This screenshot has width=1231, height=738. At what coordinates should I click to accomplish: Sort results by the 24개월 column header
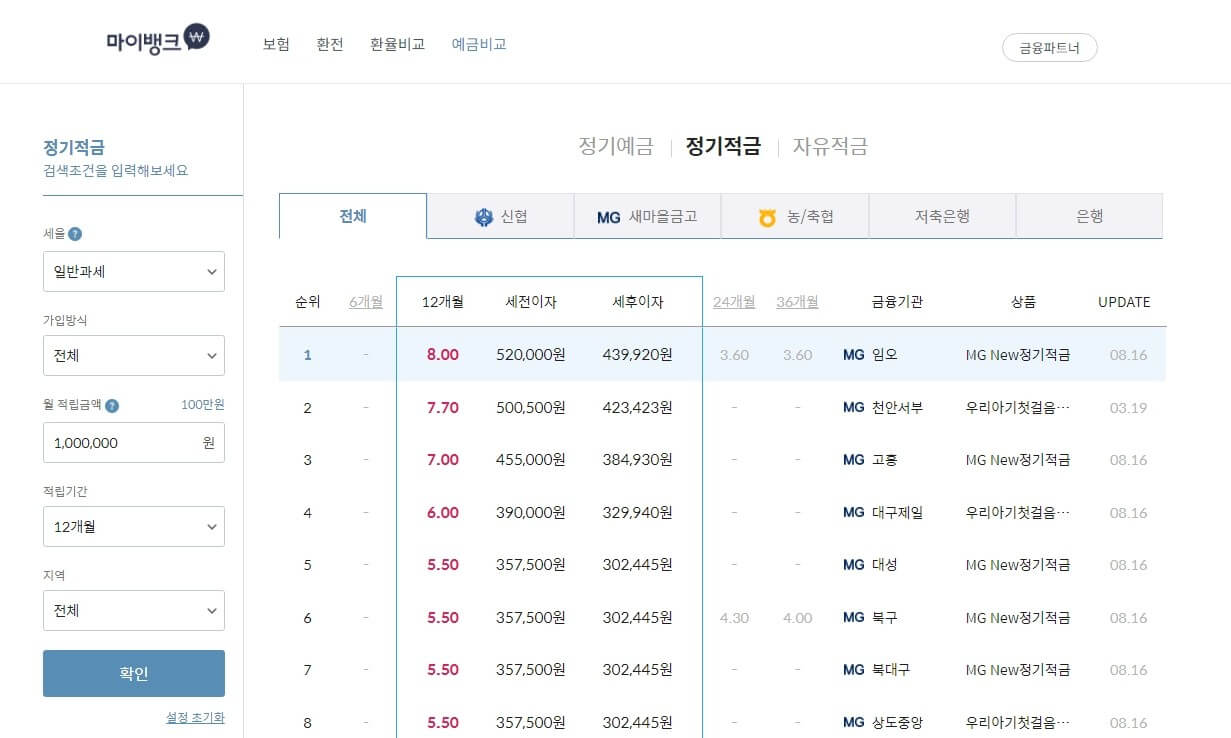[x=734, y=301]
